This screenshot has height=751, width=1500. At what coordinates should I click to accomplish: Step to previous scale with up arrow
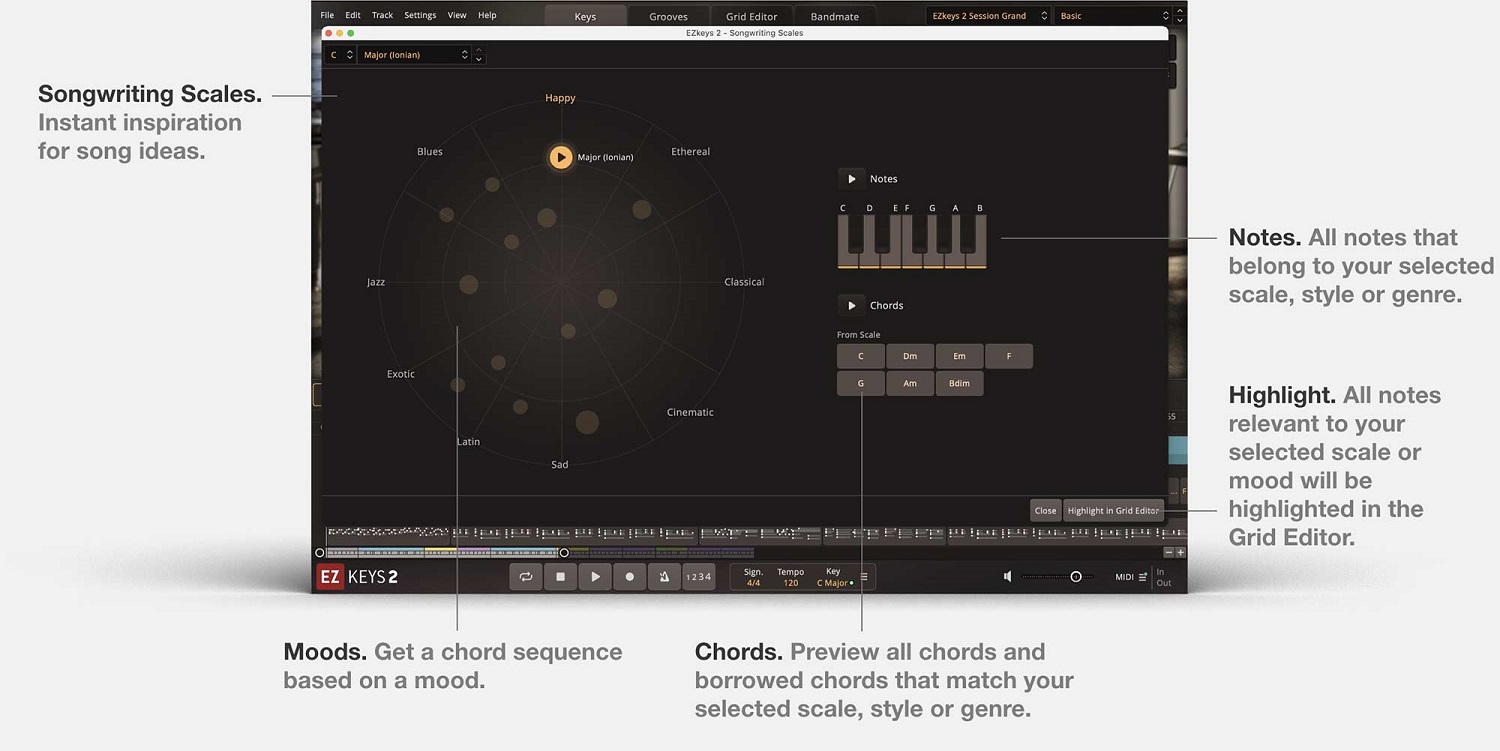[479, 50]
